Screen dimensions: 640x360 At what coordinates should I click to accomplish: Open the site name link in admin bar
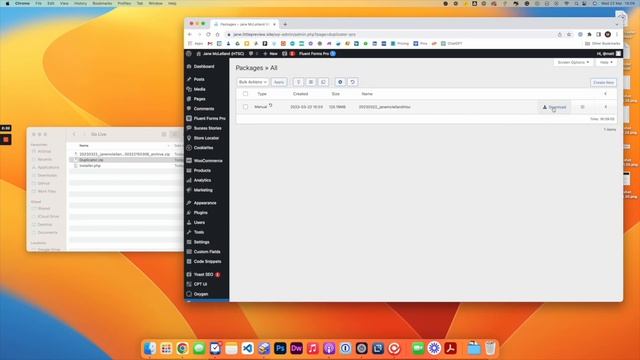coord(220,53)
